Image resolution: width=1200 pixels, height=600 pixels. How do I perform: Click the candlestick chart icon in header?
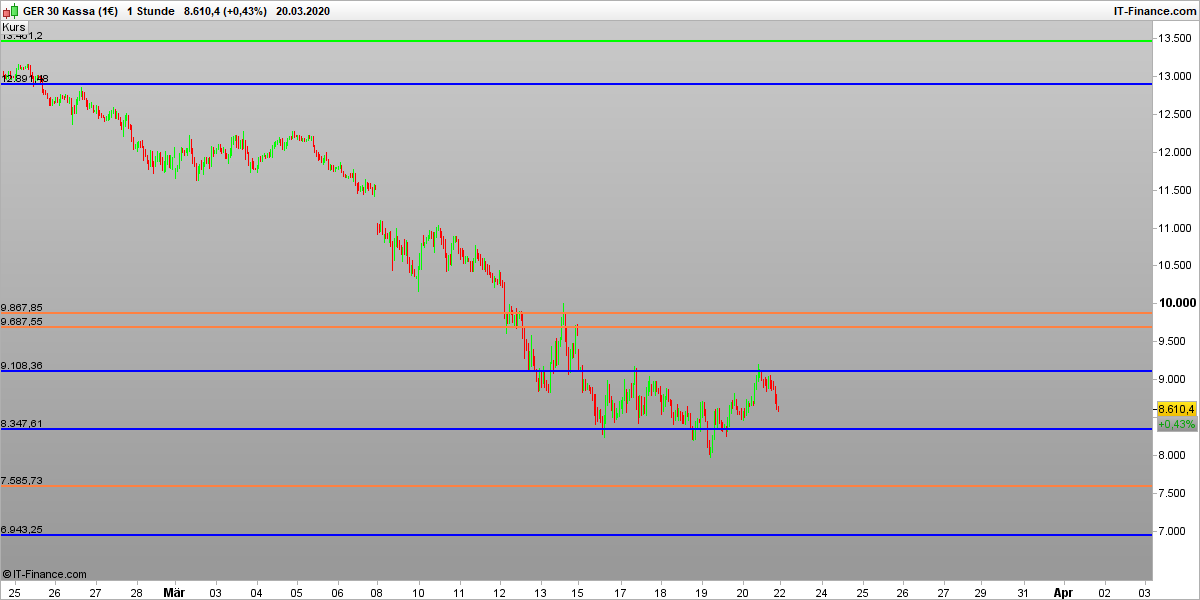coord(11,11)
